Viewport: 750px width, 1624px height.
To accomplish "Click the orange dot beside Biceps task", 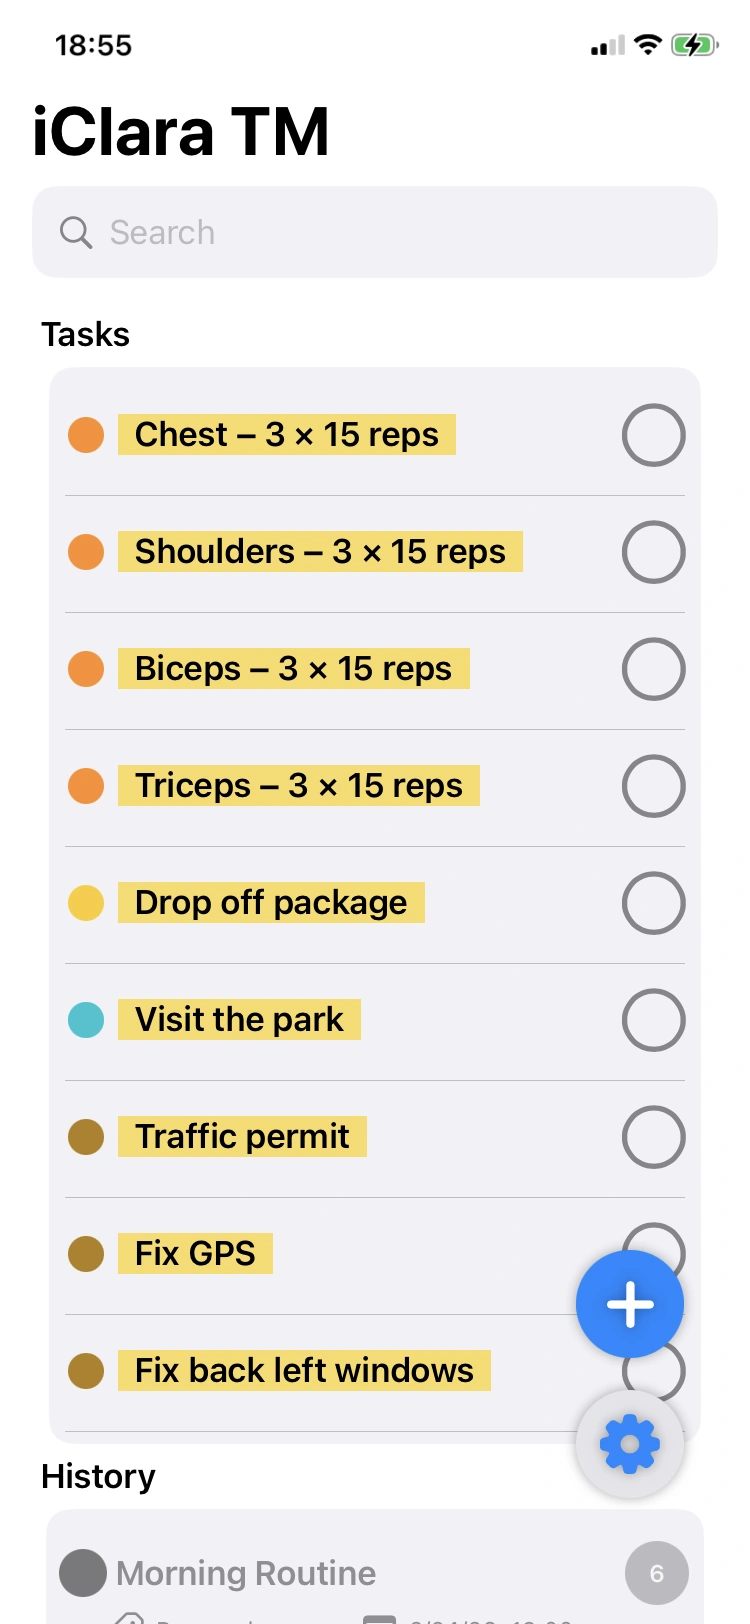I will click(86, 668).
